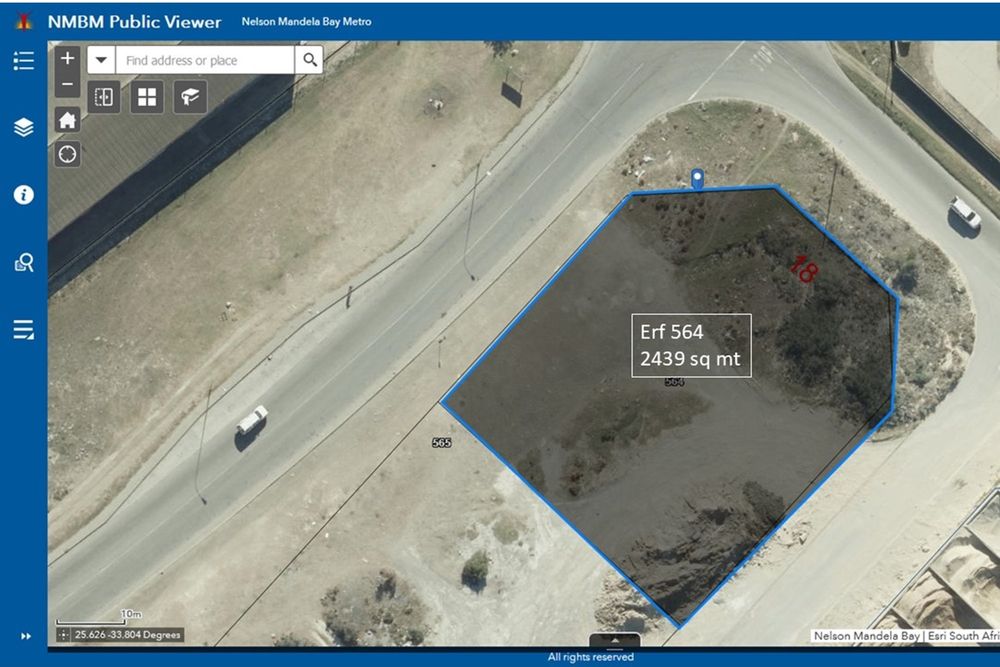Viewport: 1000px width, 667px height.
Task: Open the query search tool in sidebar
Action: 23,263
